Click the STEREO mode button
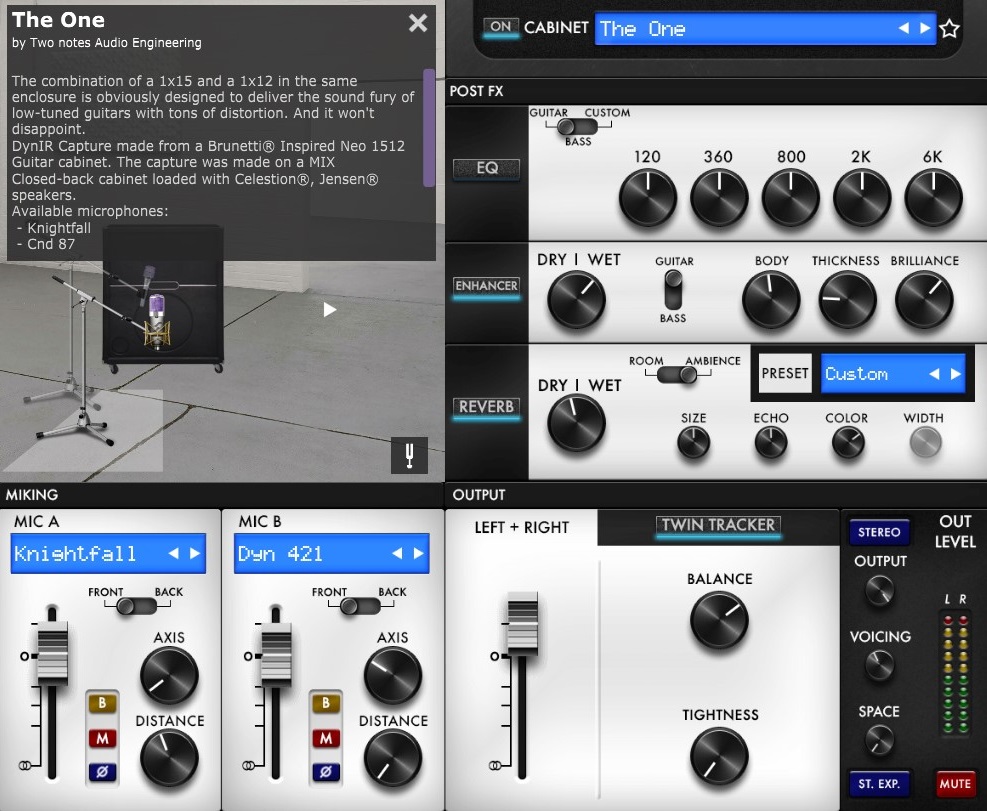This screenshot has height=811, width=987. [879, 533]
